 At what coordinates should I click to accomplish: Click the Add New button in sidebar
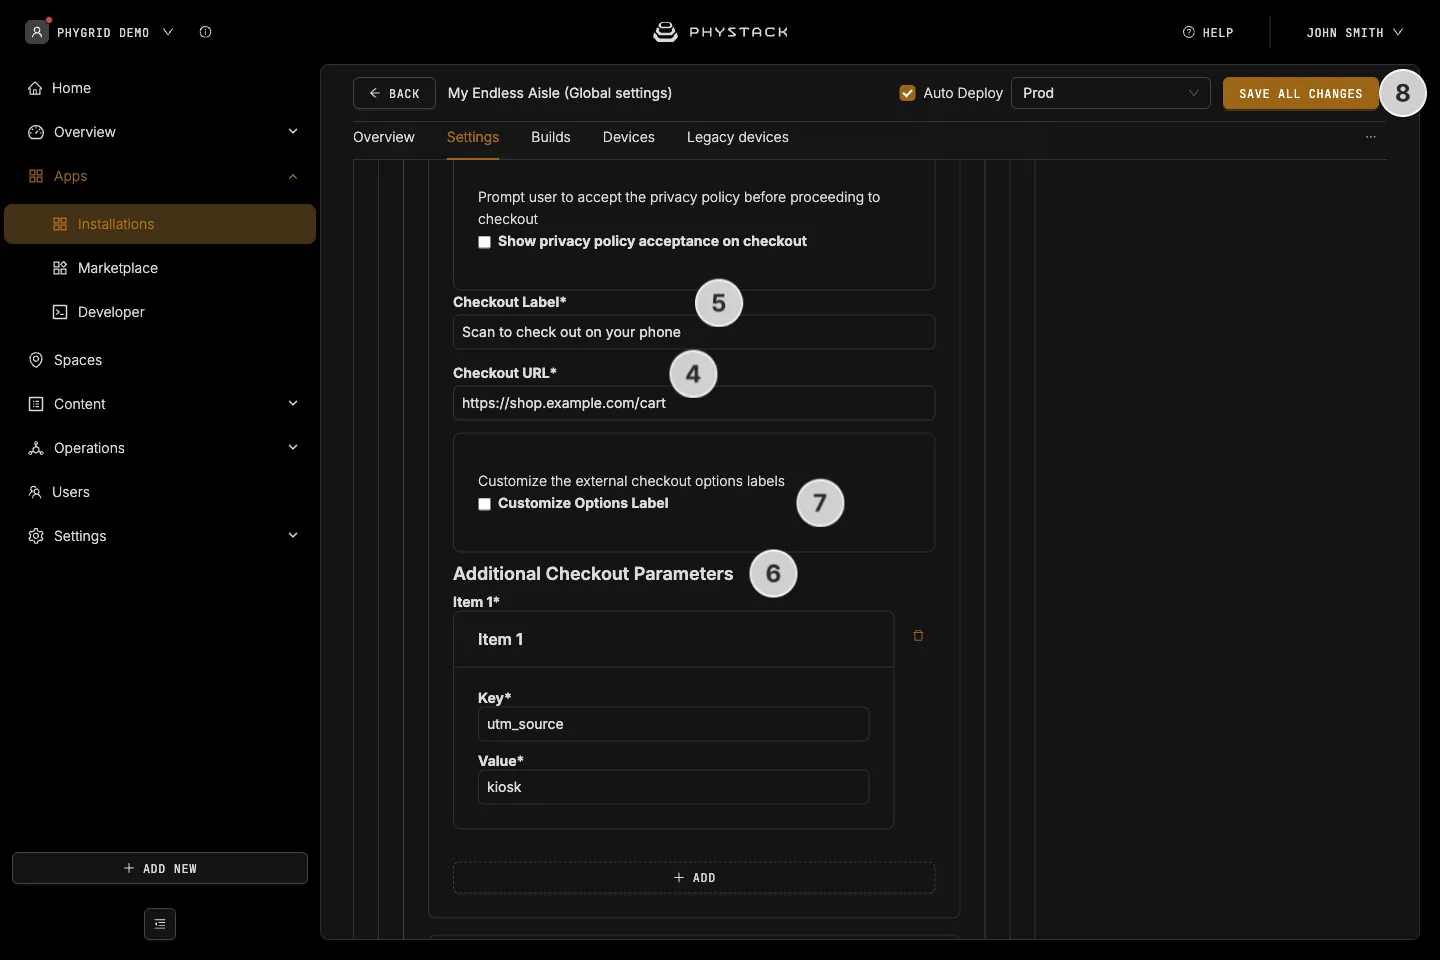[160, 868]
